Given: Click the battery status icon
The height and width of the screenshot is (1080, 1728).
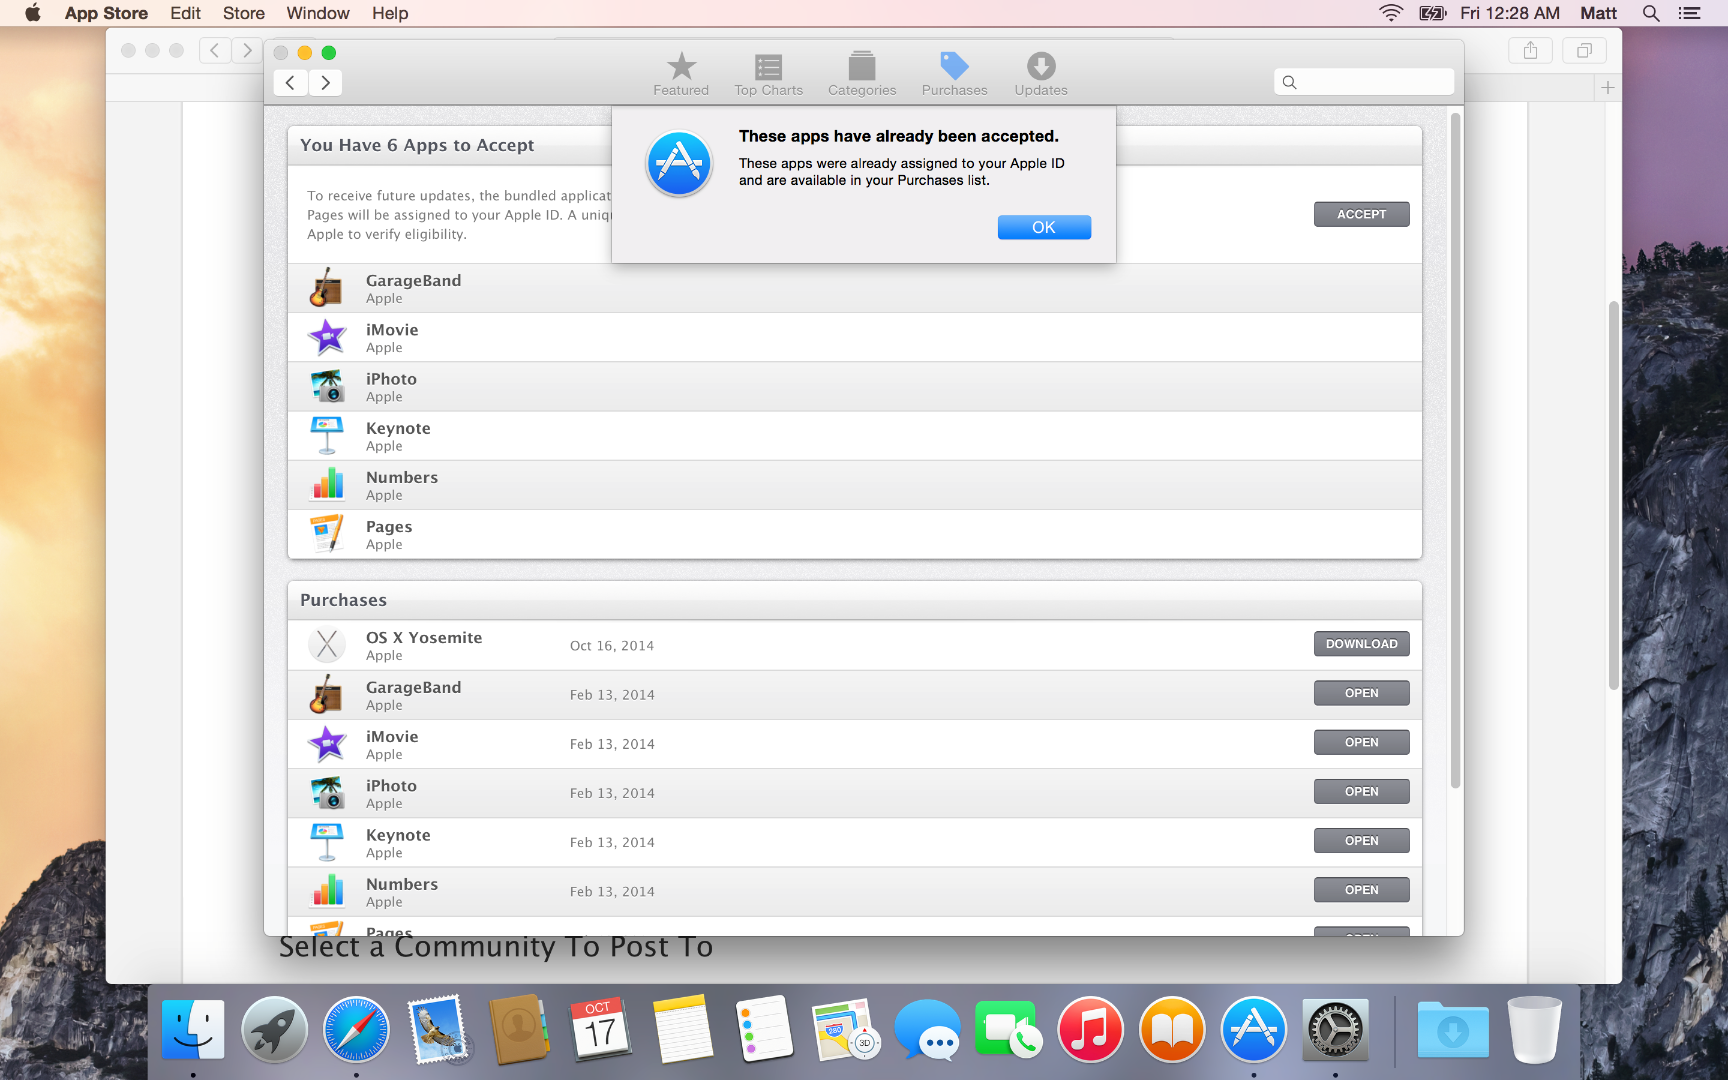Looking at the screenshot, I should click(1433, 13).
